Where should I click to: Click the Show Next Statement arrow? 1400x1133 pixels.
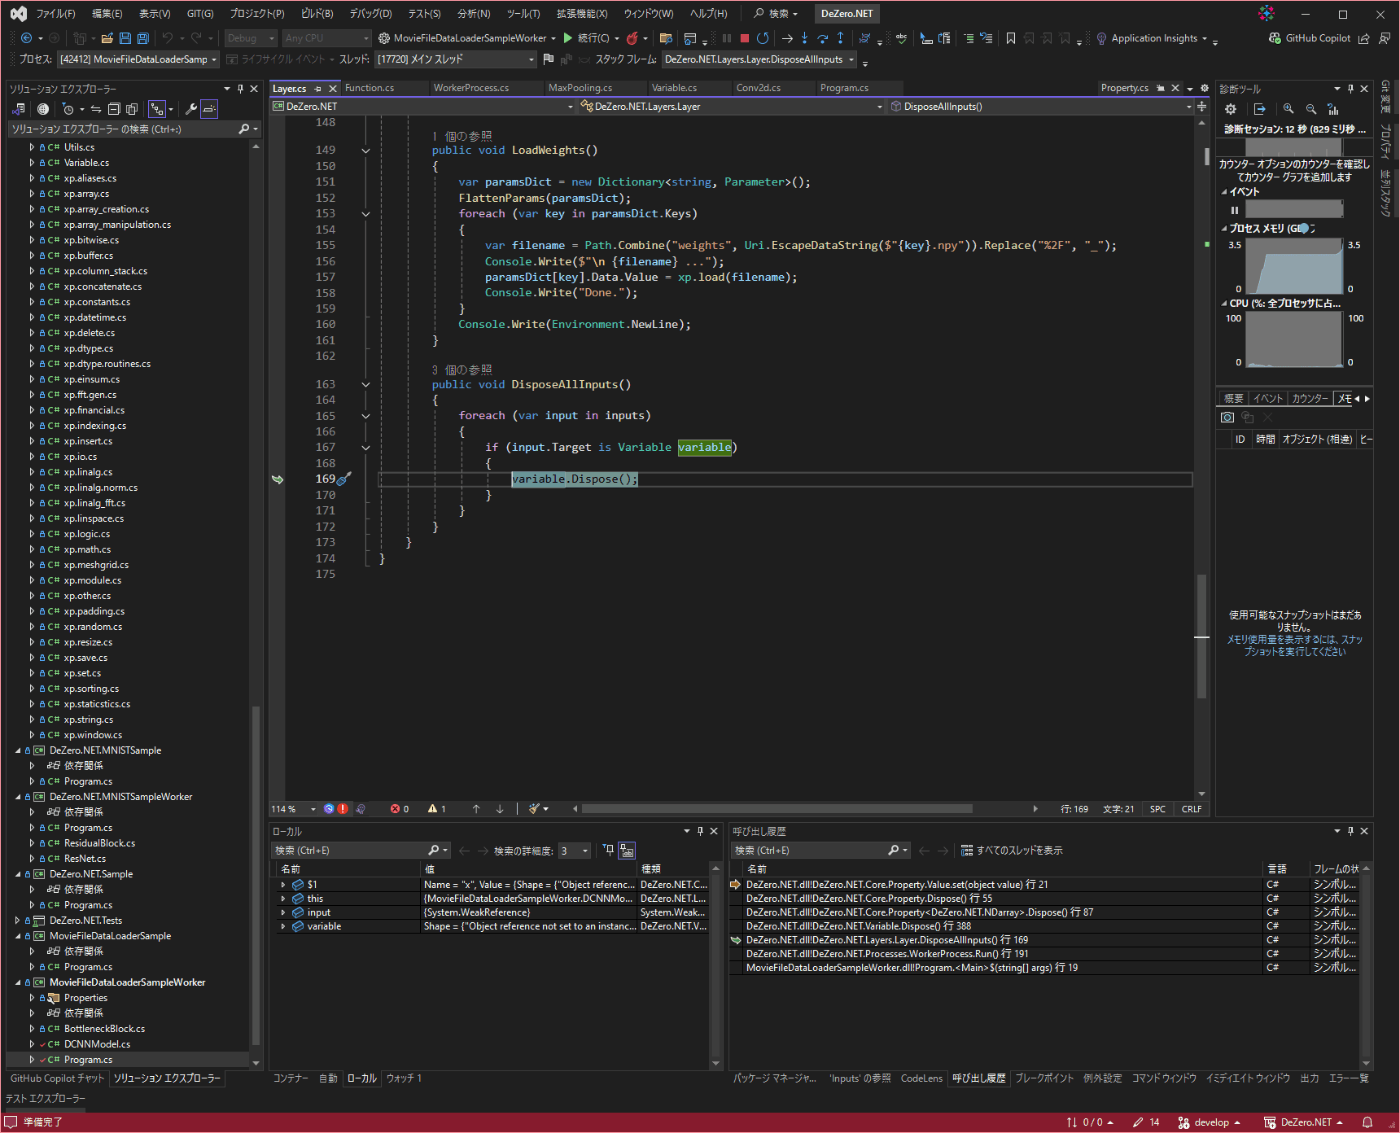pyautogui.click(x=787, y=38)
